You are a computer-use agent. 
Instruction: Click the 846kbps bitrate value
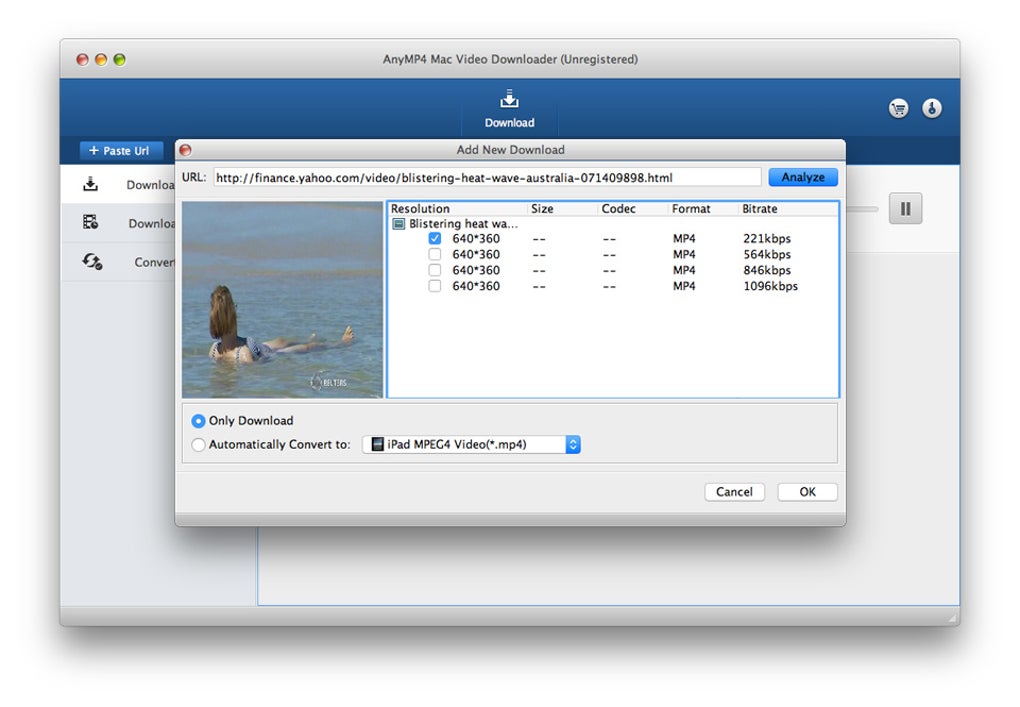[767, 270]
